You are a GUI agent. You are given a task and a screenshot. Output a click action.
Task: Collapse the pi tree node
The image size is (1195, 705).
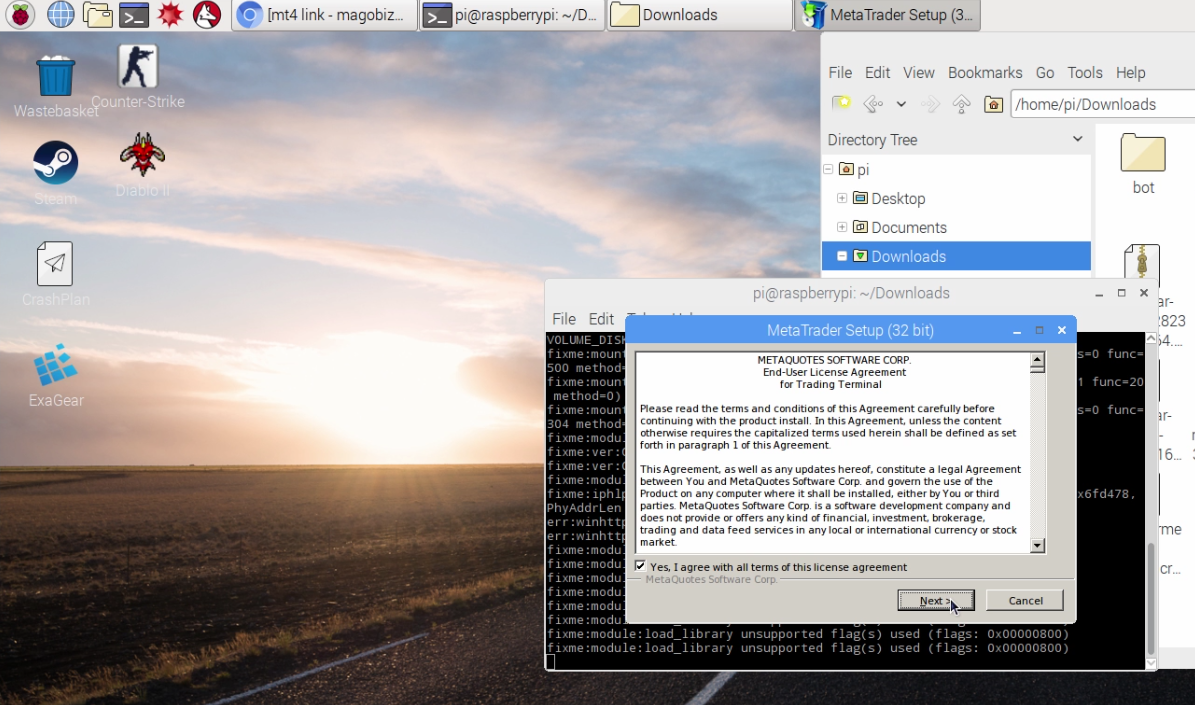(x=828, y=169)
